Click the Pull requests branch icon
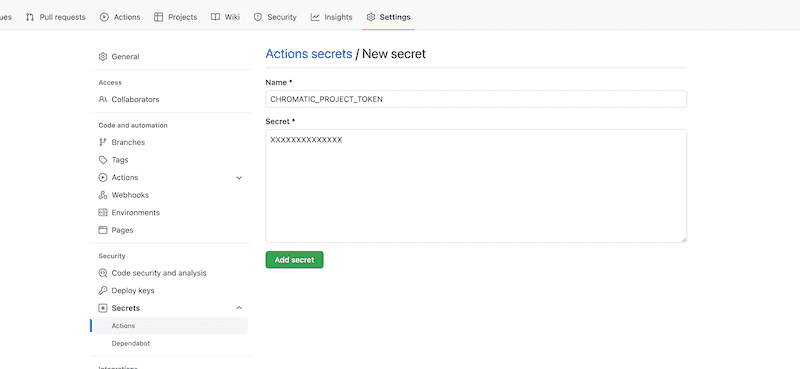The width and height of the screenshot is (800, 369). (30, 17)
